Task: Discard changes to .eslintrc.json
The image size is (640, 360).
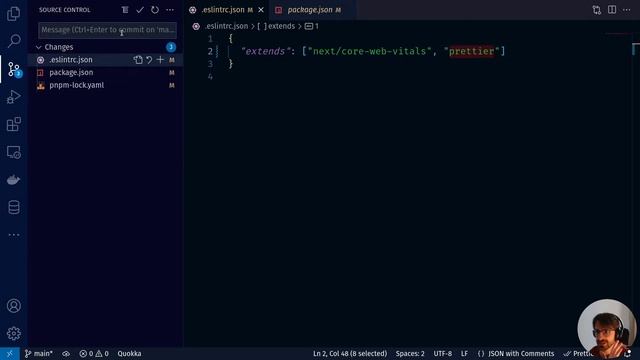Action: 149,60
